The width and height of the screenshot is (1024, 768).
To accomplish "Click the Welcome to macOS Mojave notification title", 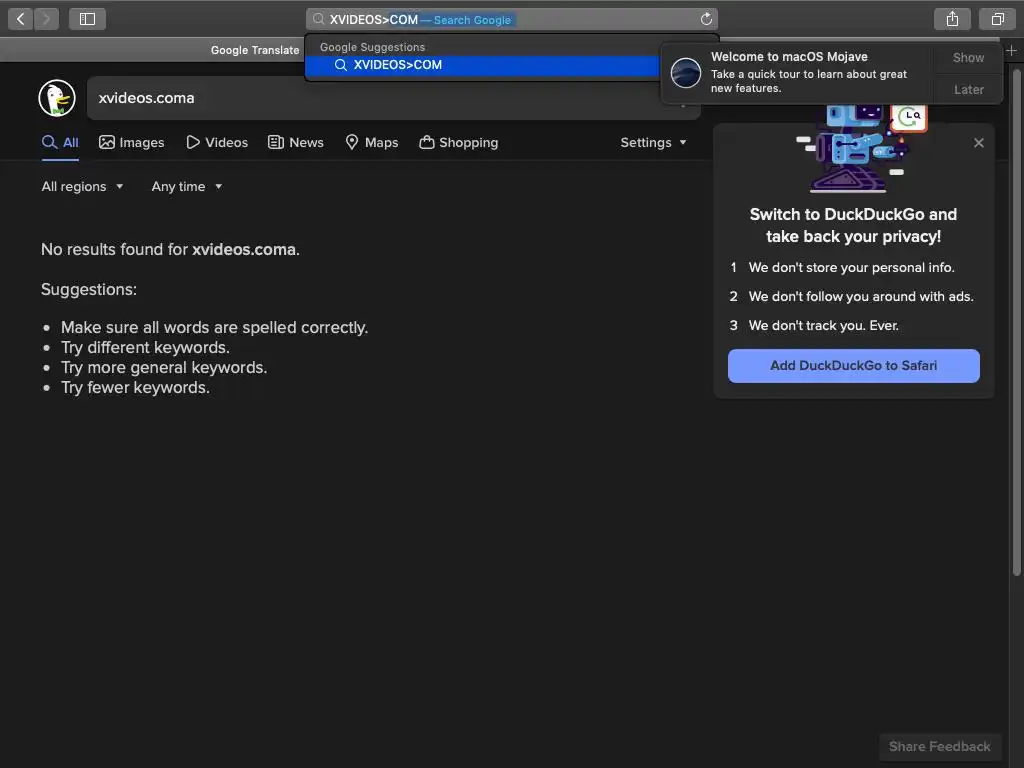I will pyautogui.click(x=789, y=57).
